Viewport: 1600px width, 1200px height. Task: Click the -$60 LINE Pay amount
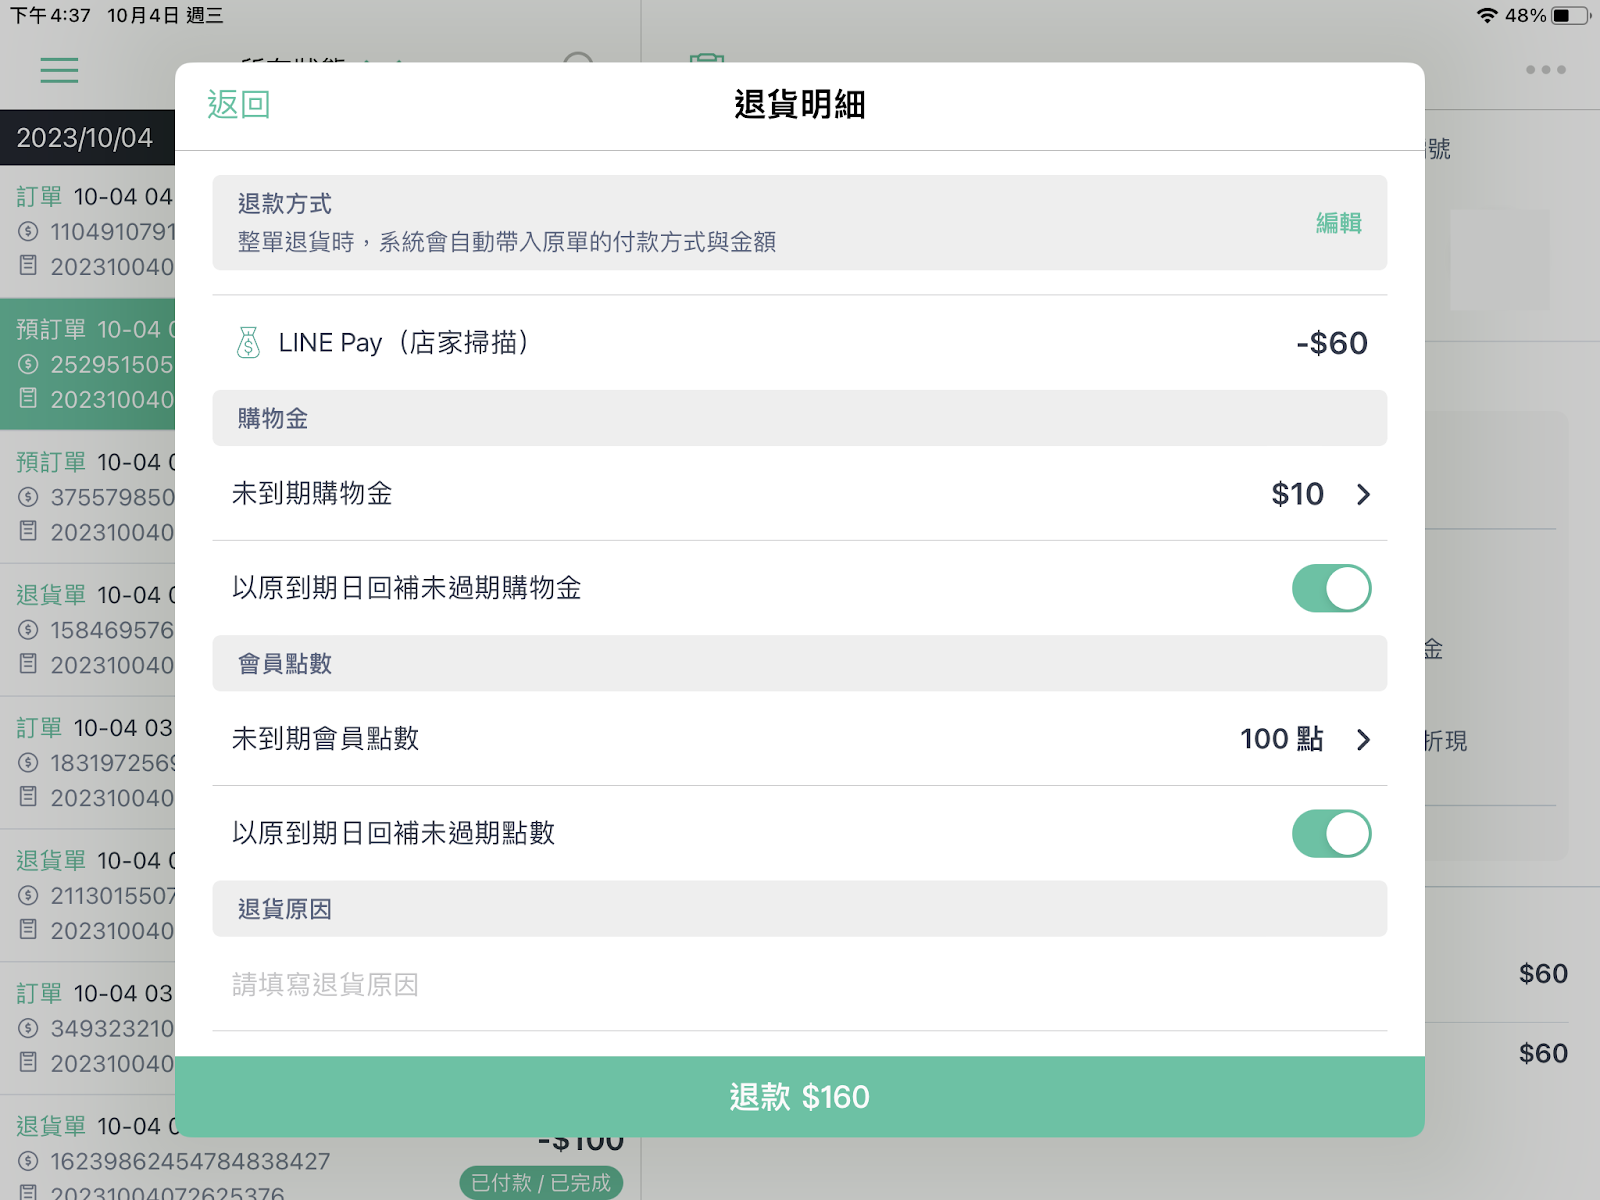pos(1332,343)
